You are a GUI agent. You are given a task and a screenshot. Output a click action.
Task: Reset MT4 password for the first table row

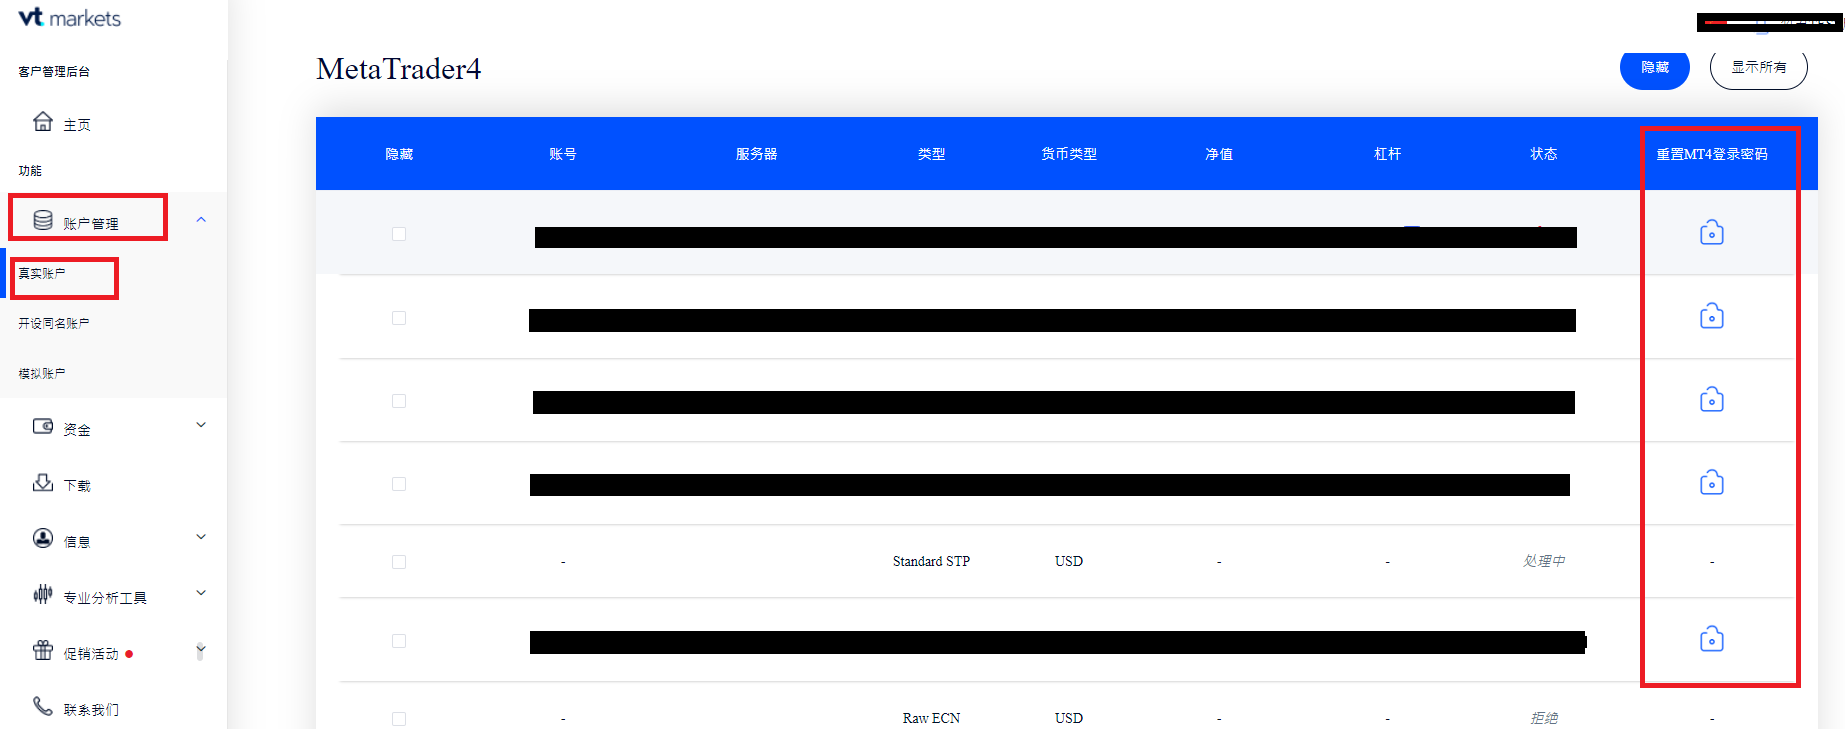pos(1712,233)
